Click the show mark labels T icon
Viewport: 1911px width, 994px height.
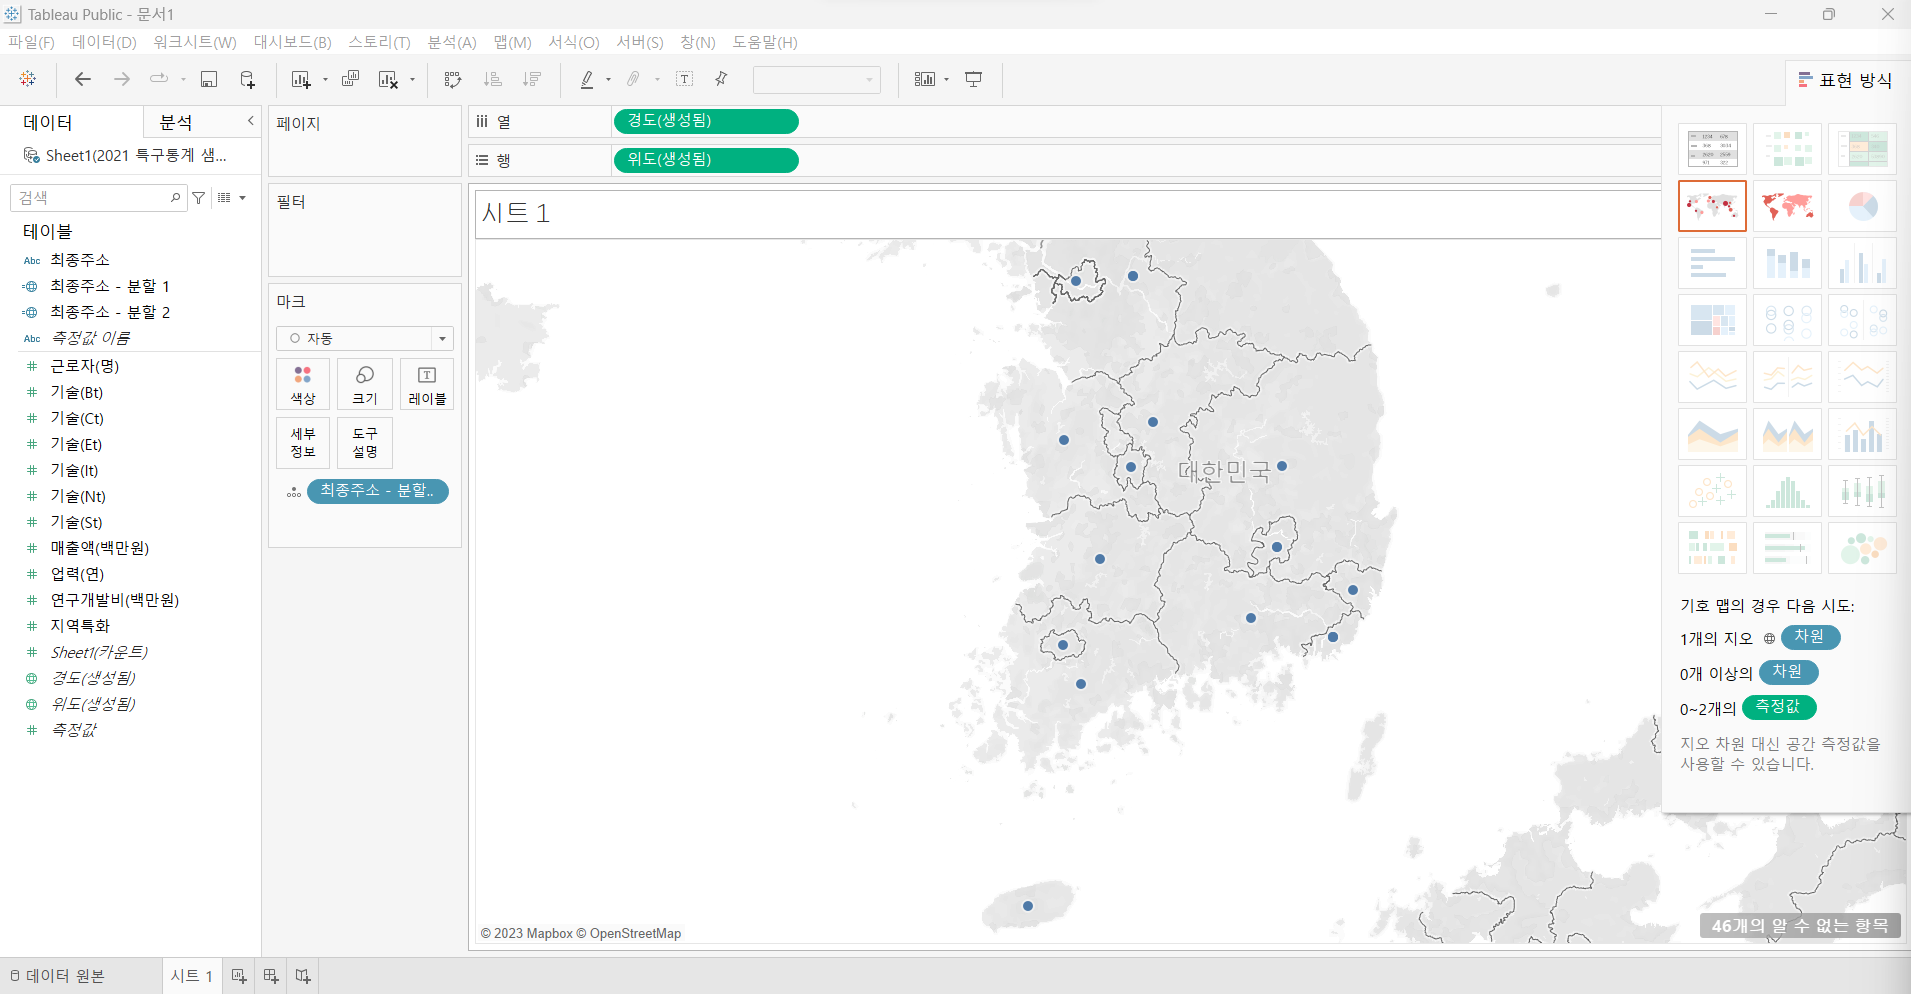pyautogui.click(x=685, y=79)
